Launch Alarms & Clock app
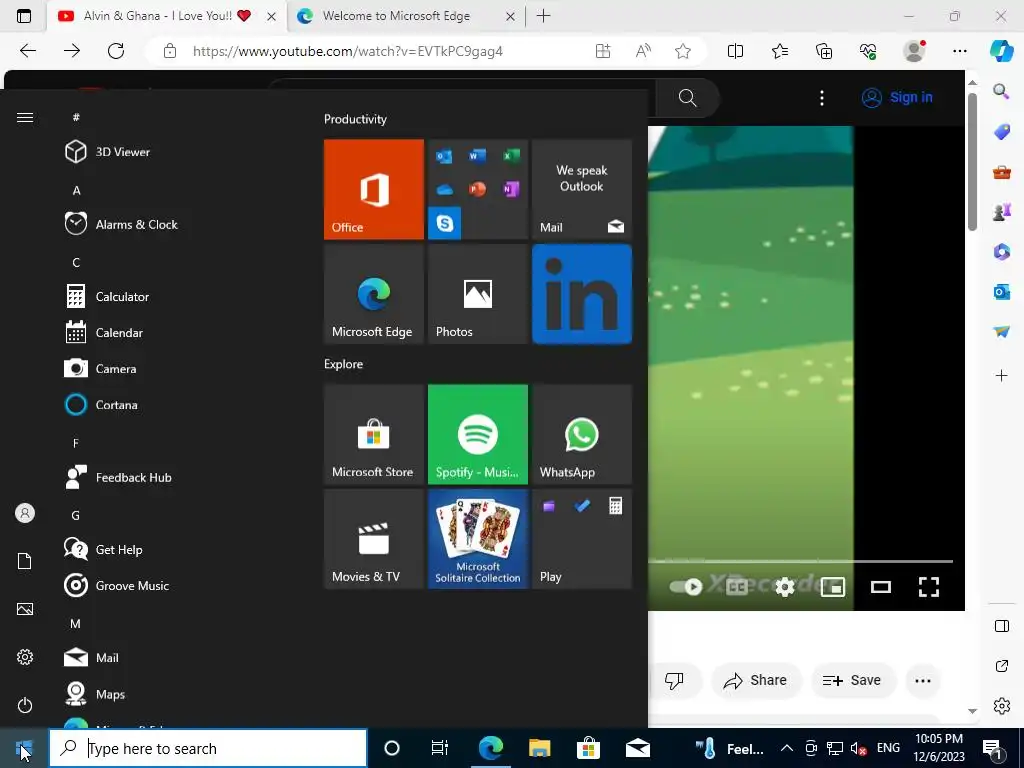This screenshot has width=1024, height=768. [x=121, y=224]
